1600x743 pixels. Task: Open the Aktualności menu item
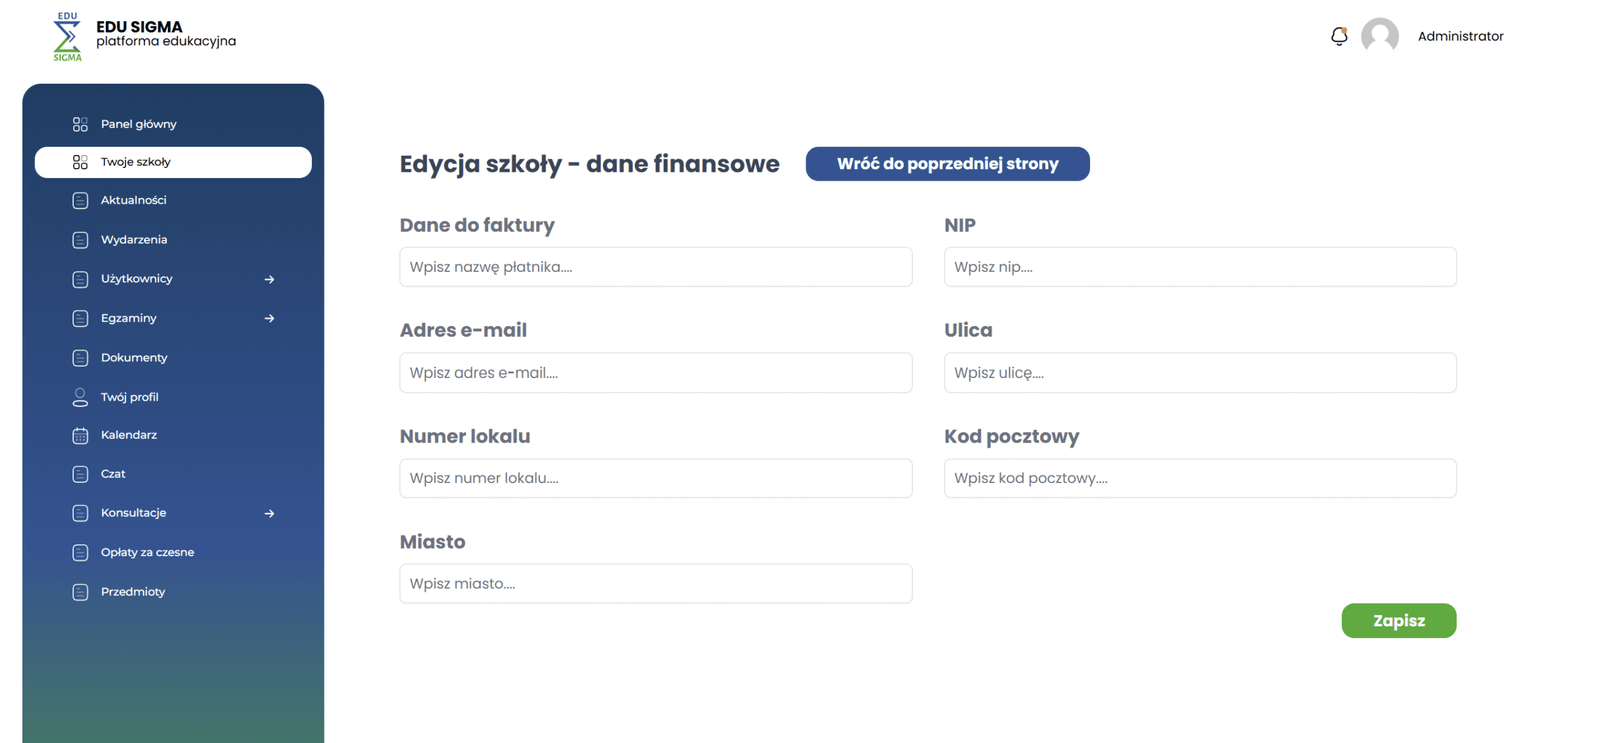(x=133, y=200)
